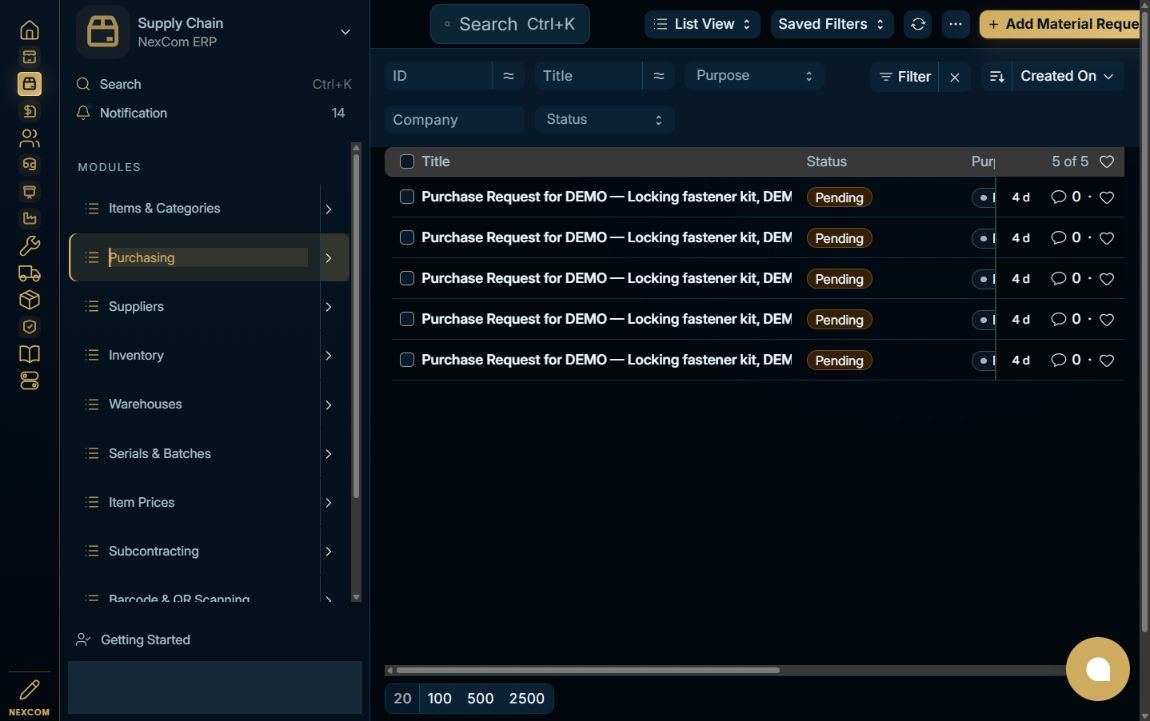Open the factory manufacturing icon in rail
The image size is (1150, 721).
tap(29, 218)
